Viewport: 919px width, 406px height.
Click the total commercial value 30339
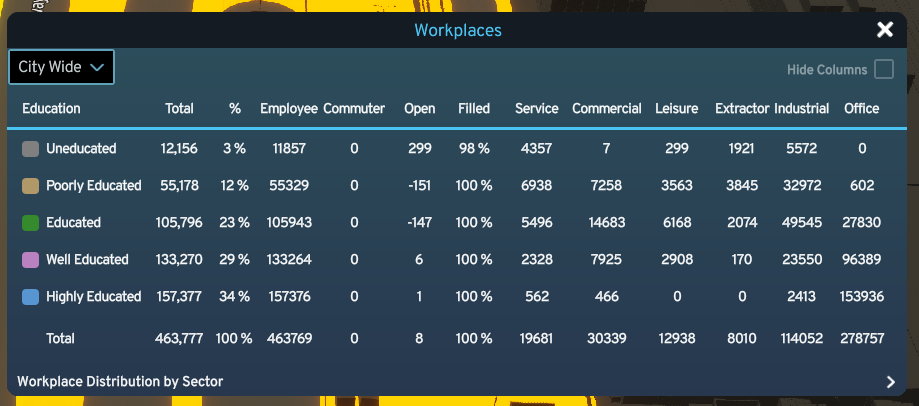[x=607, y=339]
